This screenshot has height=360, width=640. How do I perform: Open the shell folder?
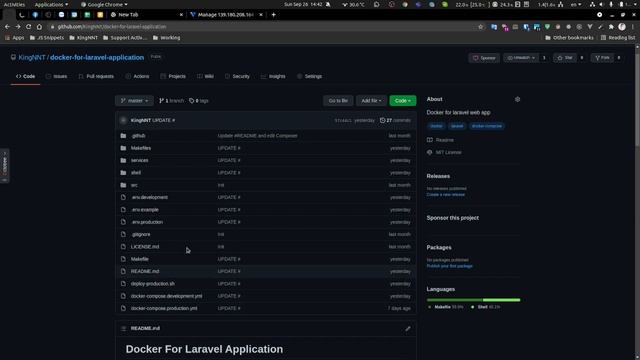[136, 173]
